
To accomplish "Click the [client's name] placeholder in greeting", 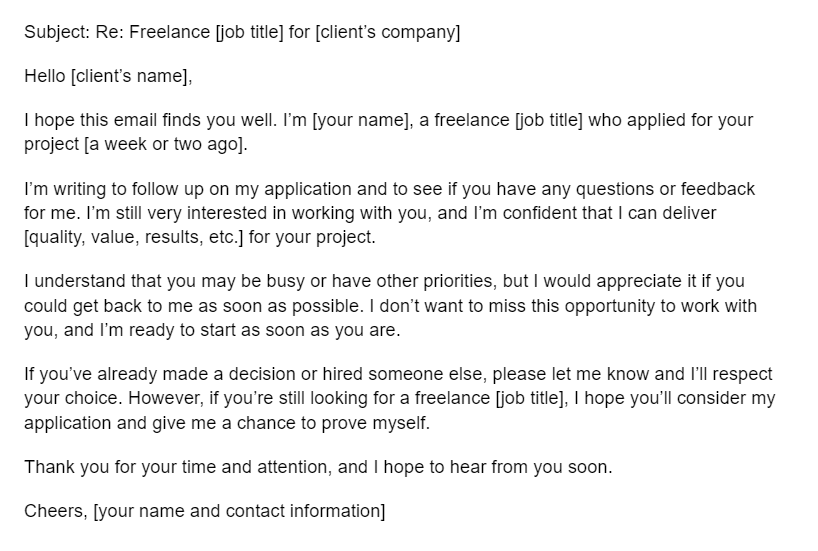I will 130,76.
